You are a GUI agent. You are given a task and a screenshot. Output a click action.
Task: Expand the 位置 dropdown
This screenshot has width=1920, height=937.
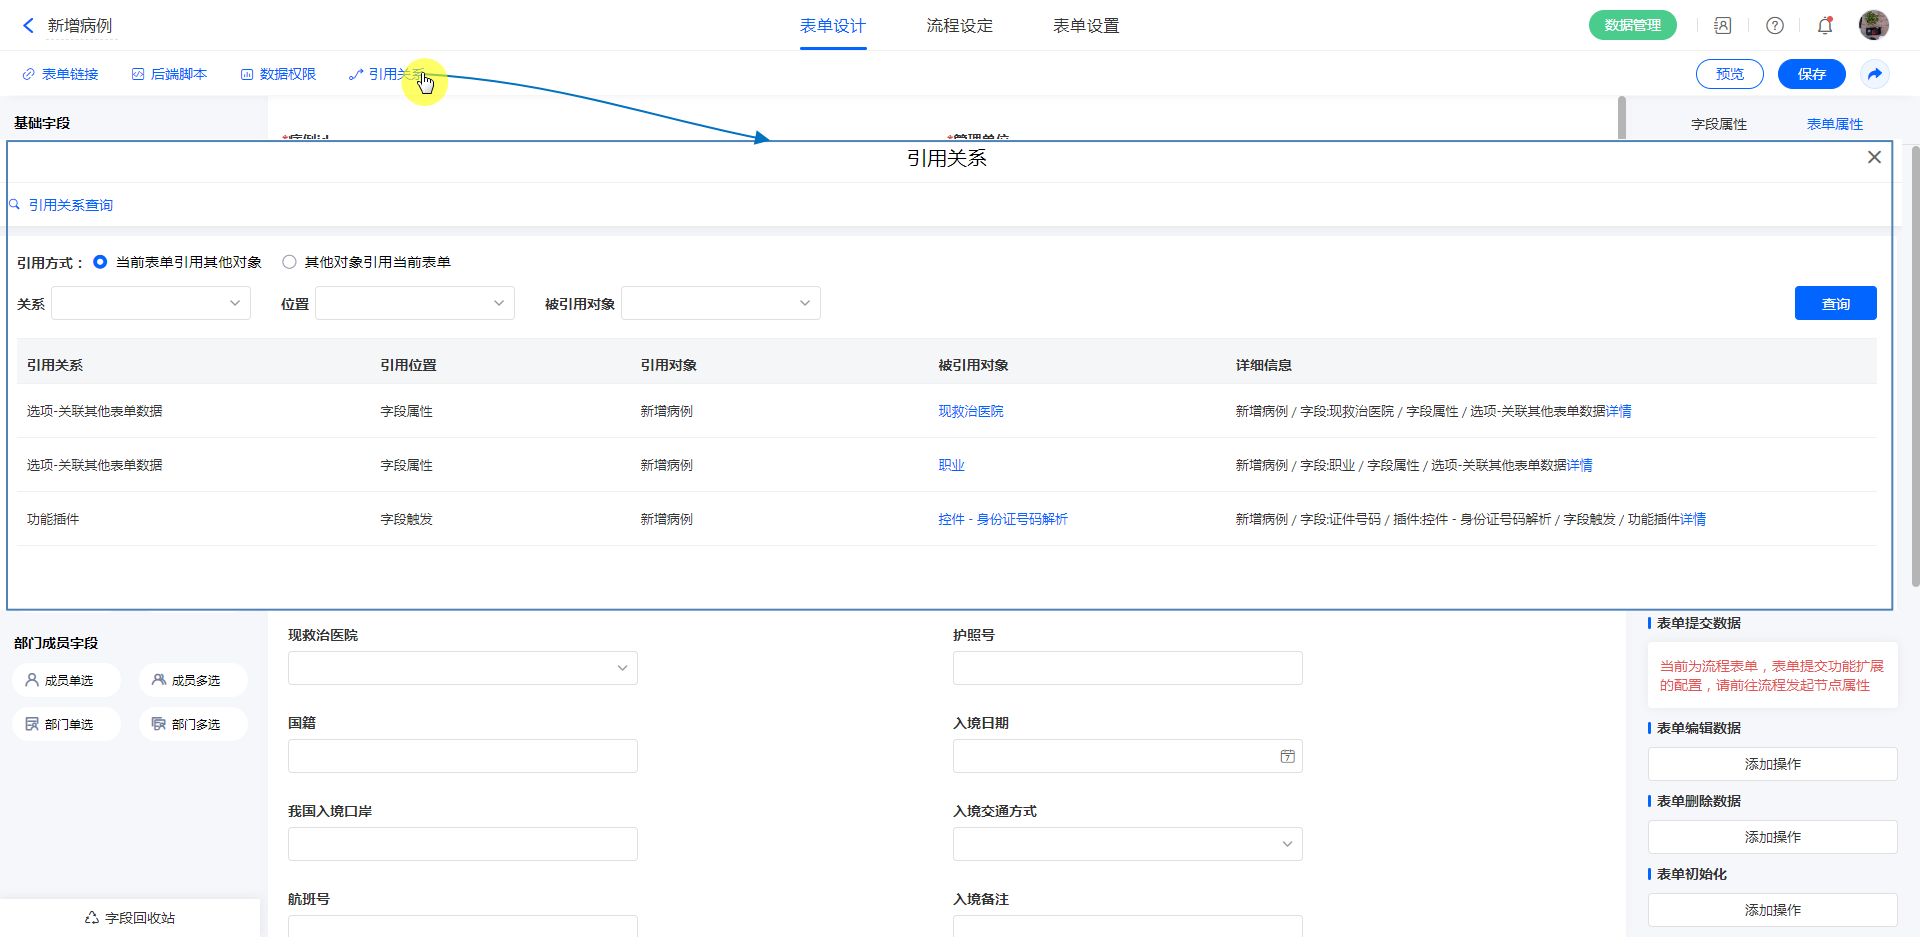coord(415,303)
